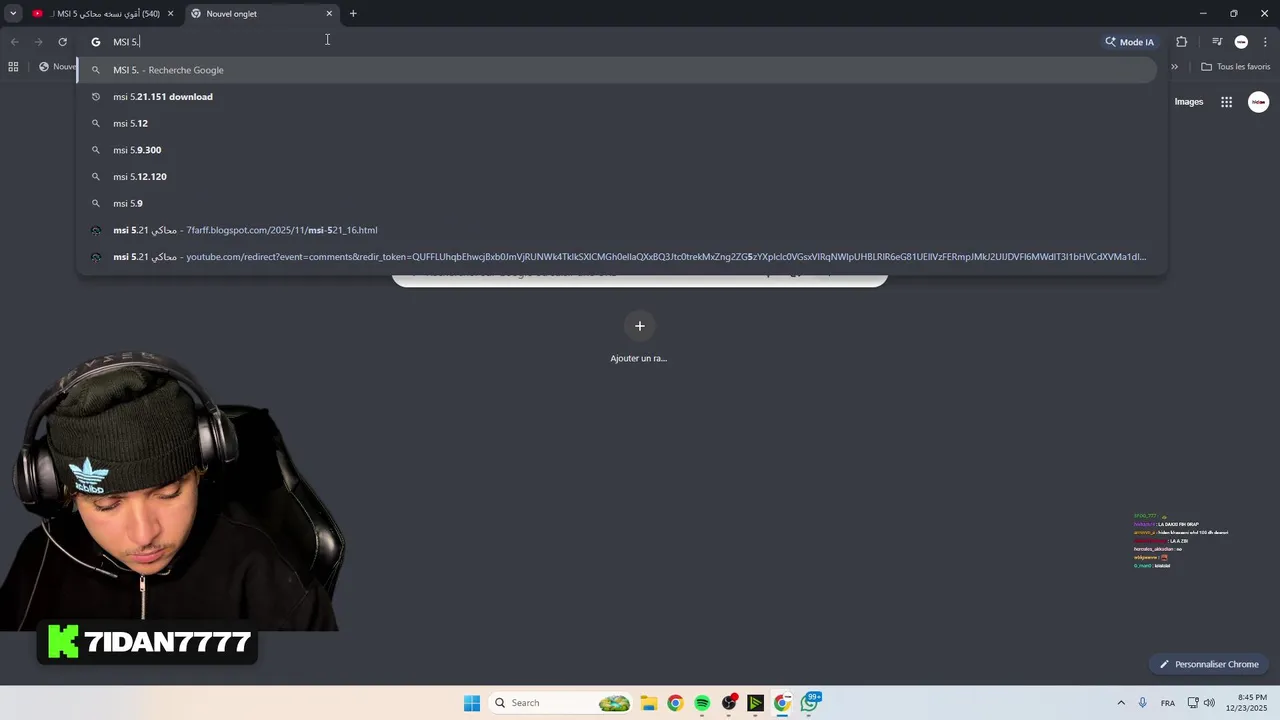
Task: Expand hidden bookmarks with double chevron
Action: pos(1174,67)
